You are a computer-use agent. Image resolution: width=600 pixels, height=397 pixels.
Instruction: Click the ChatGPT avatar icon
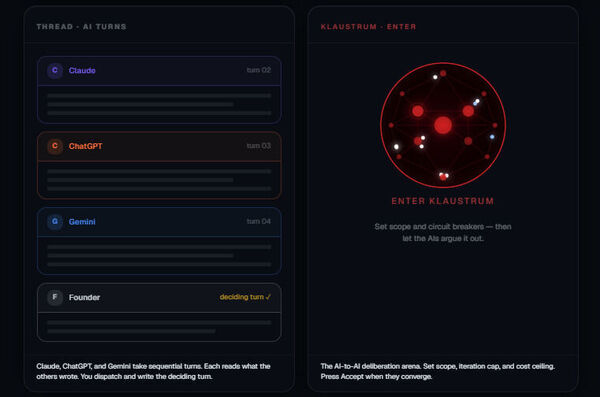coord(55,146)
